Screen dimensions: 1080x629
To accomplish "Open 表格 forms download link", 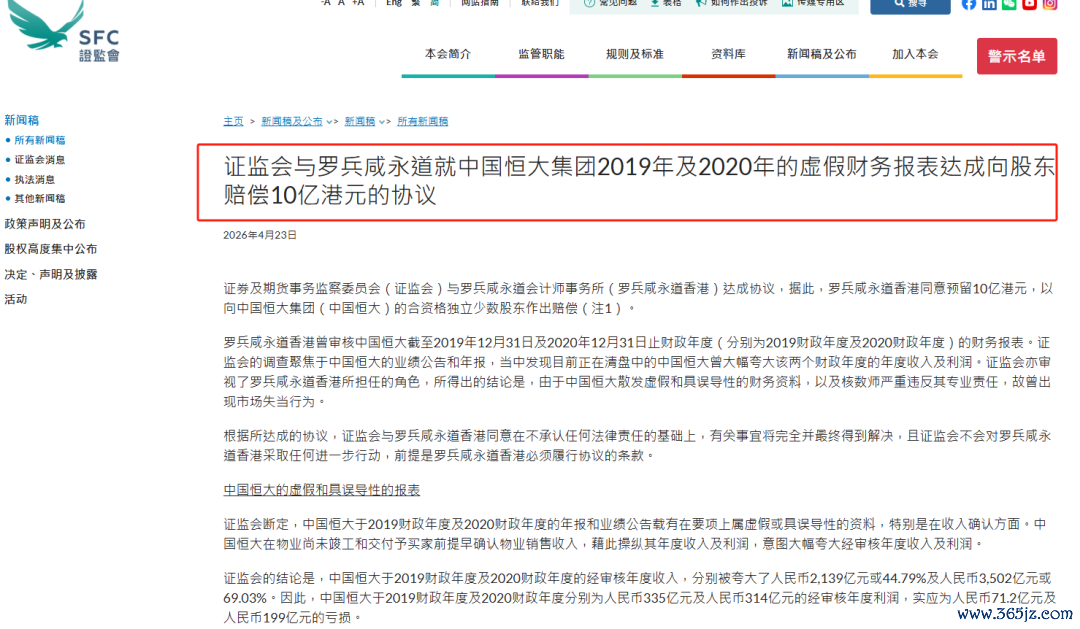I will [666, 3].
